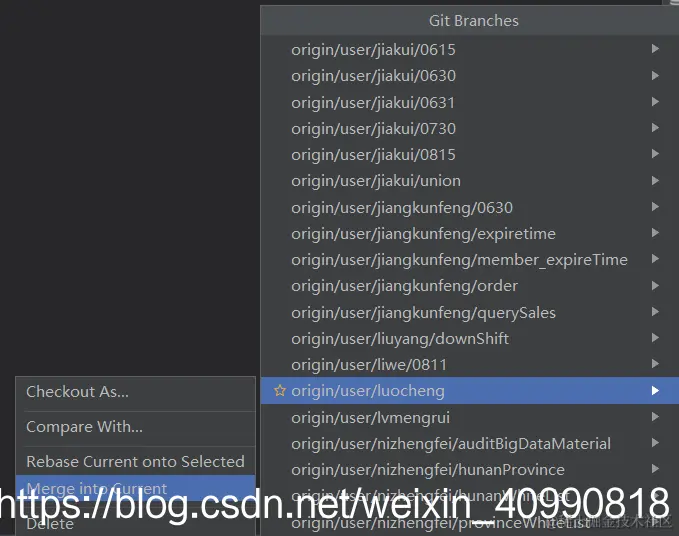Select branch origin/user/nizhengfei/provinceWhiteList
This screenshot has height=536, width=679.
470,523
